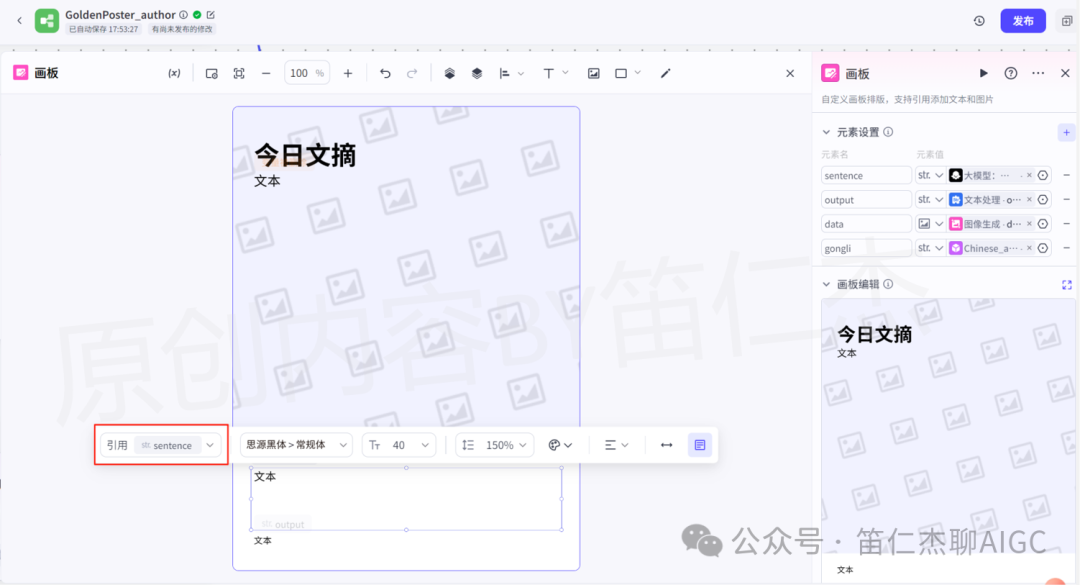Open the Text tool dropdown

555,73
